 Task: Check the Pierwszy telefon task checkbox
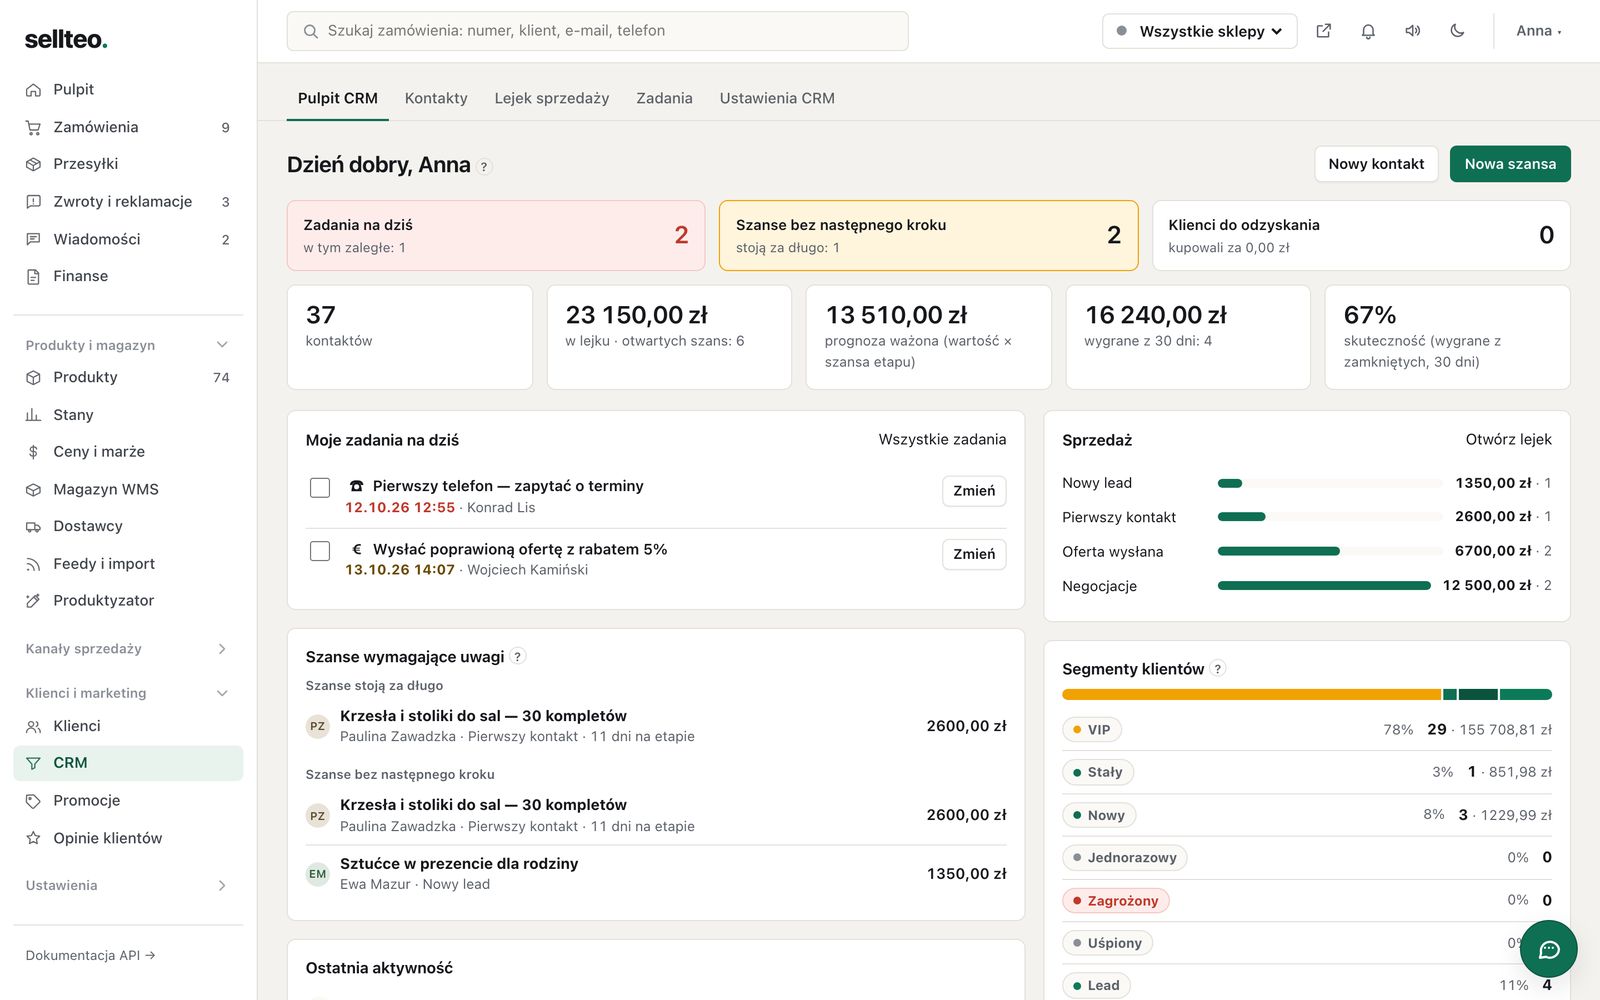[x=320, y=488]
